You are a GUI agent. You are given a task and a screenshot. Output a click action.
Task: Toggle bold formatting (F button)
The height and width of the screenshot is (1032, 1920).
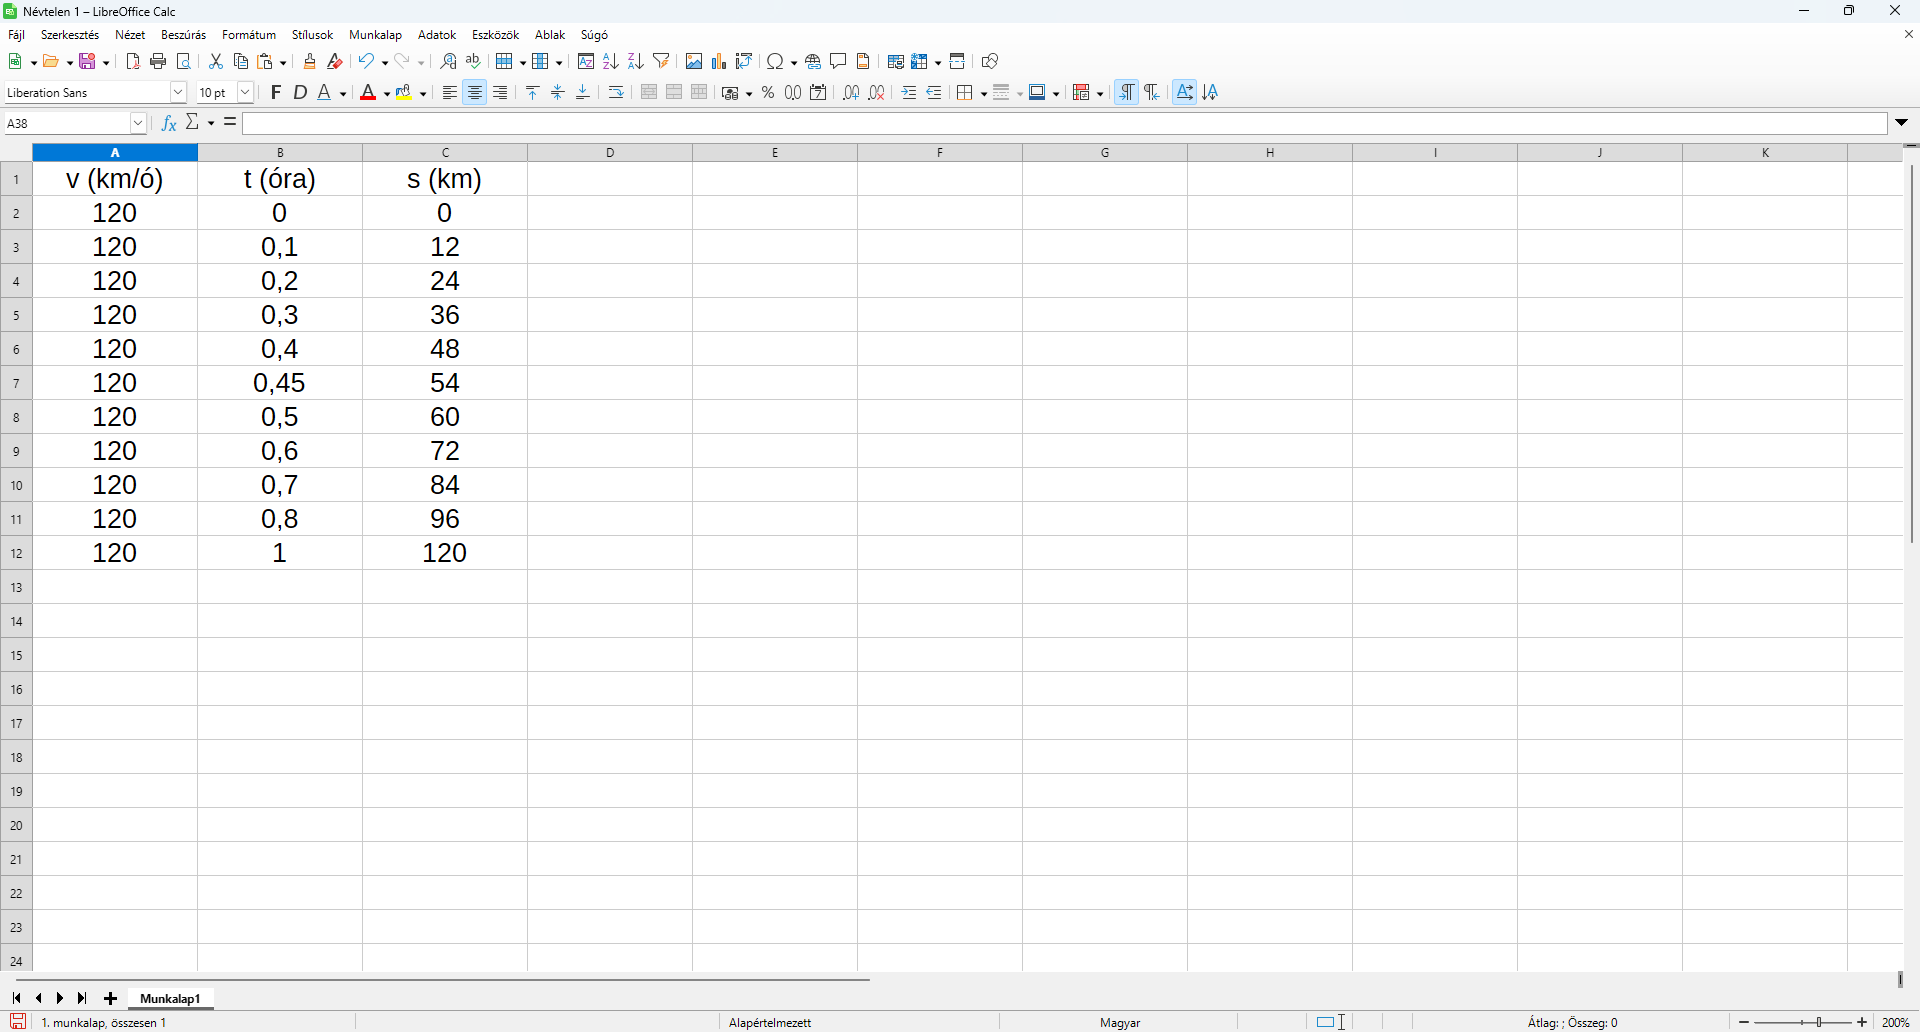(276, 93)
